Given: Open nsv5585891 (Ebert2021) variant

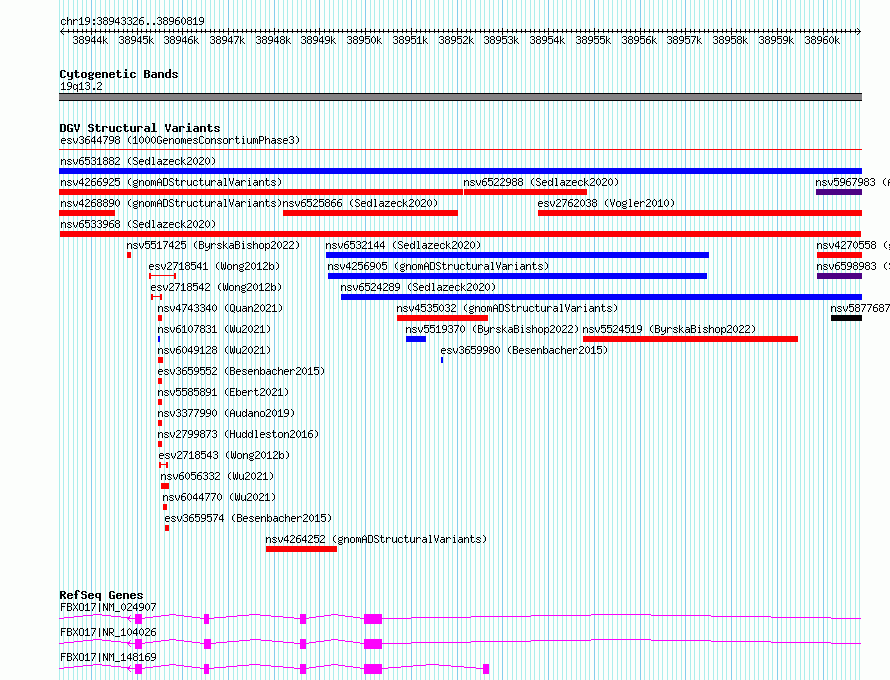Looking at the screenshot, I should coord(223,392).
